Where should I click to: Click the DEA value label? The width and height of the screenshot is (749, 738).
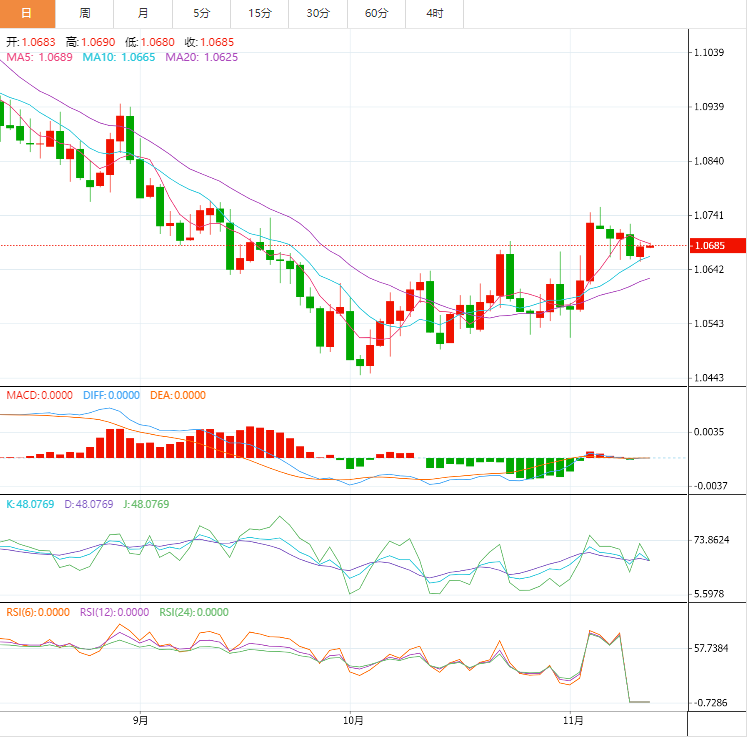pyautogui.click(x=178, y=395)
